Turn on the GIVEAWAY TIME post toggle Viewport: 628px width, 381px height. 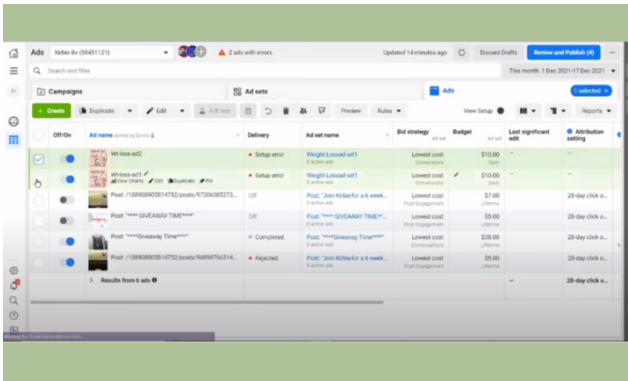click(67, 221)
